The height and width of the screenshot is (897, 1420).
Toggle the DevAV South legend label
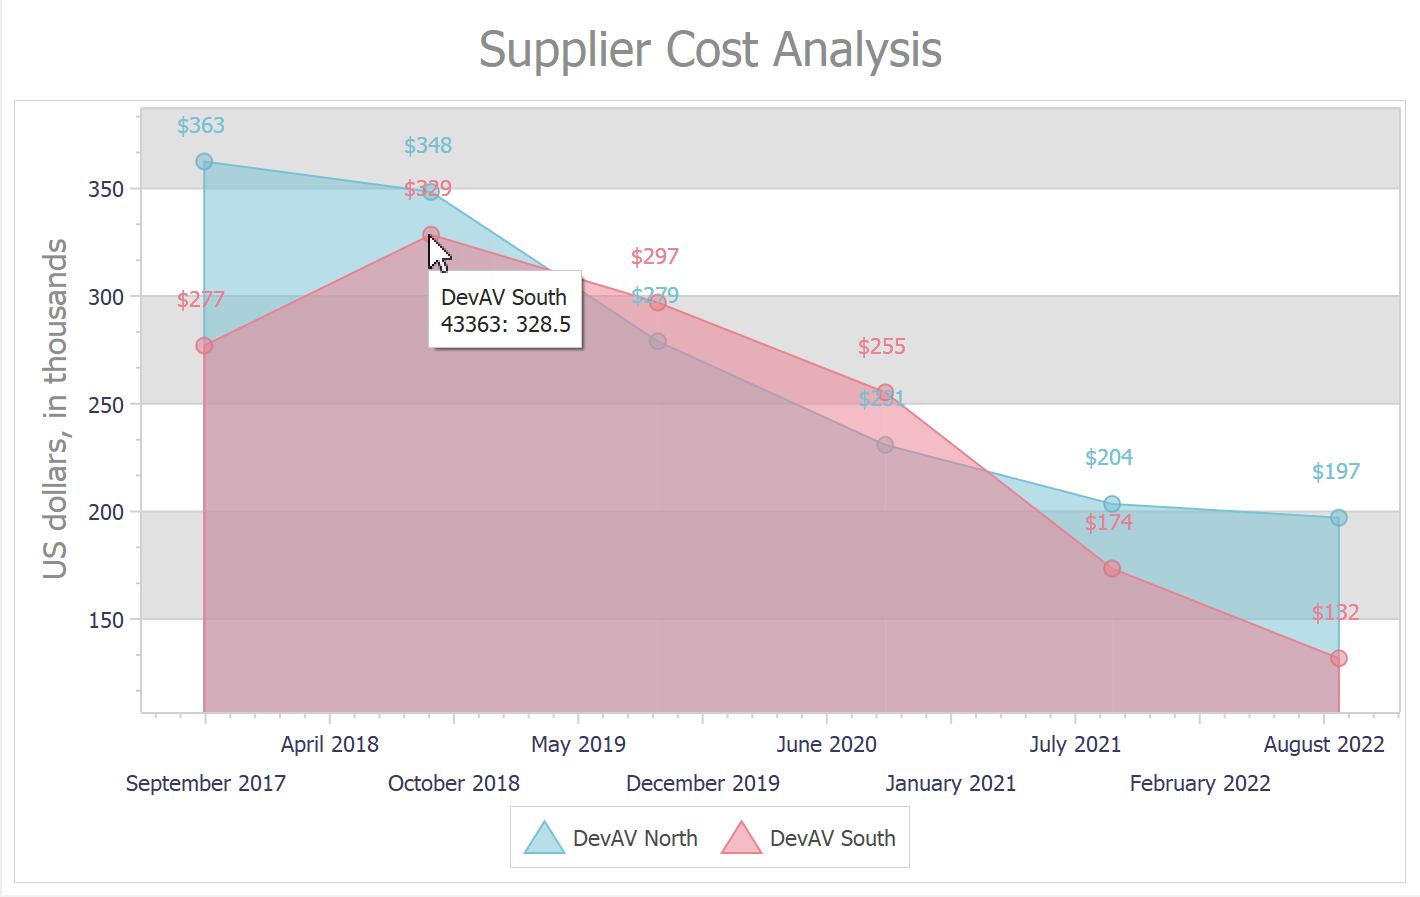(832, 839)
